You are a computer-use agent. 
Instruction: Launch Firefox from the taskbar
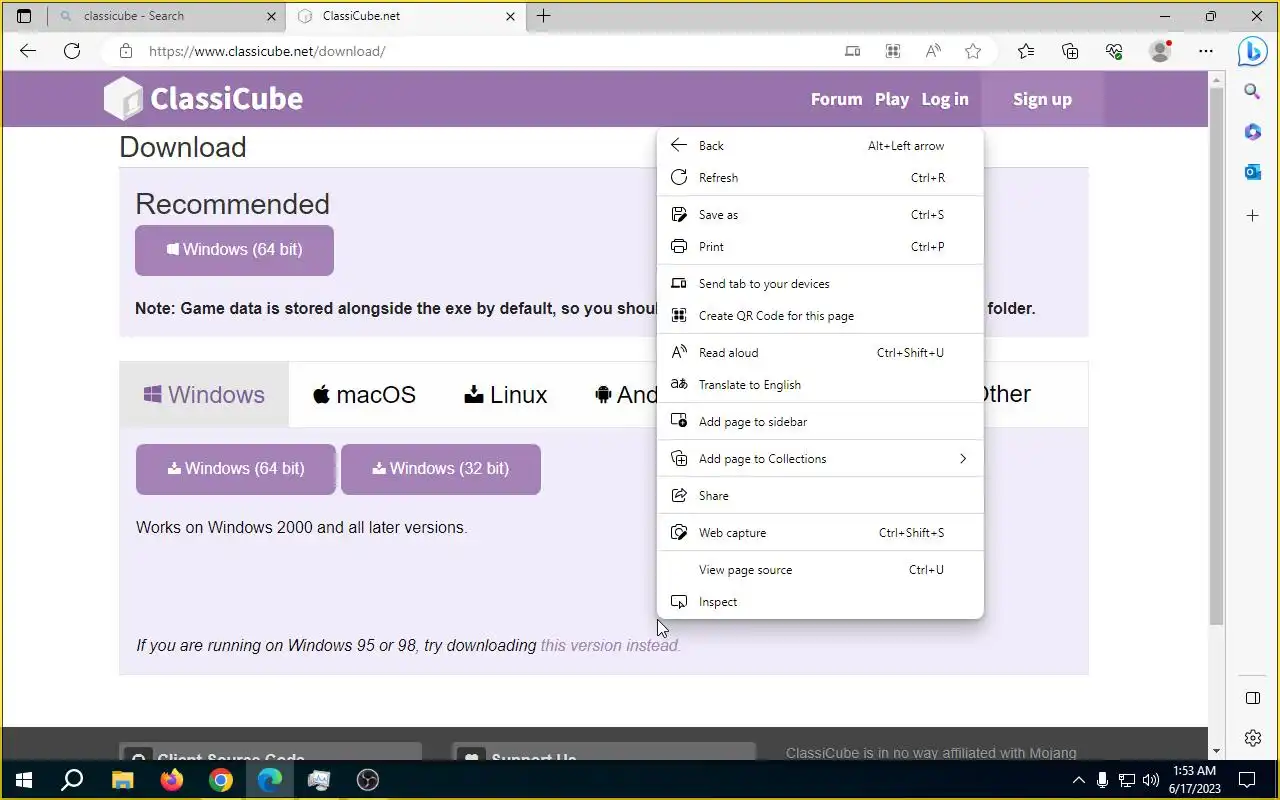[171, 780]
